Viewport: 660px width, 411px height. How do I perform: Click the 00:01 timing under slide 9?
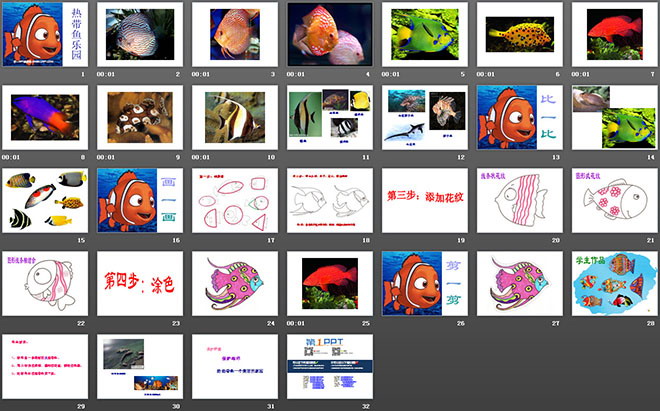point(106,157)
